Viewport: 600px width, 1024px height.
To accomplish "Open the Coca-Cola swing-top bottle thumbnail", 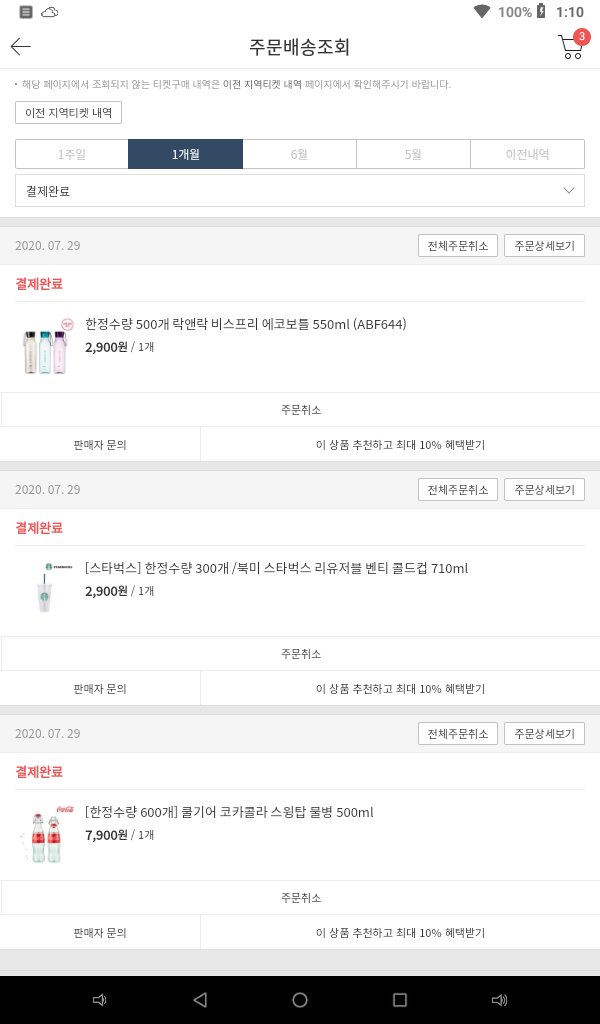I will coord(46,834).
